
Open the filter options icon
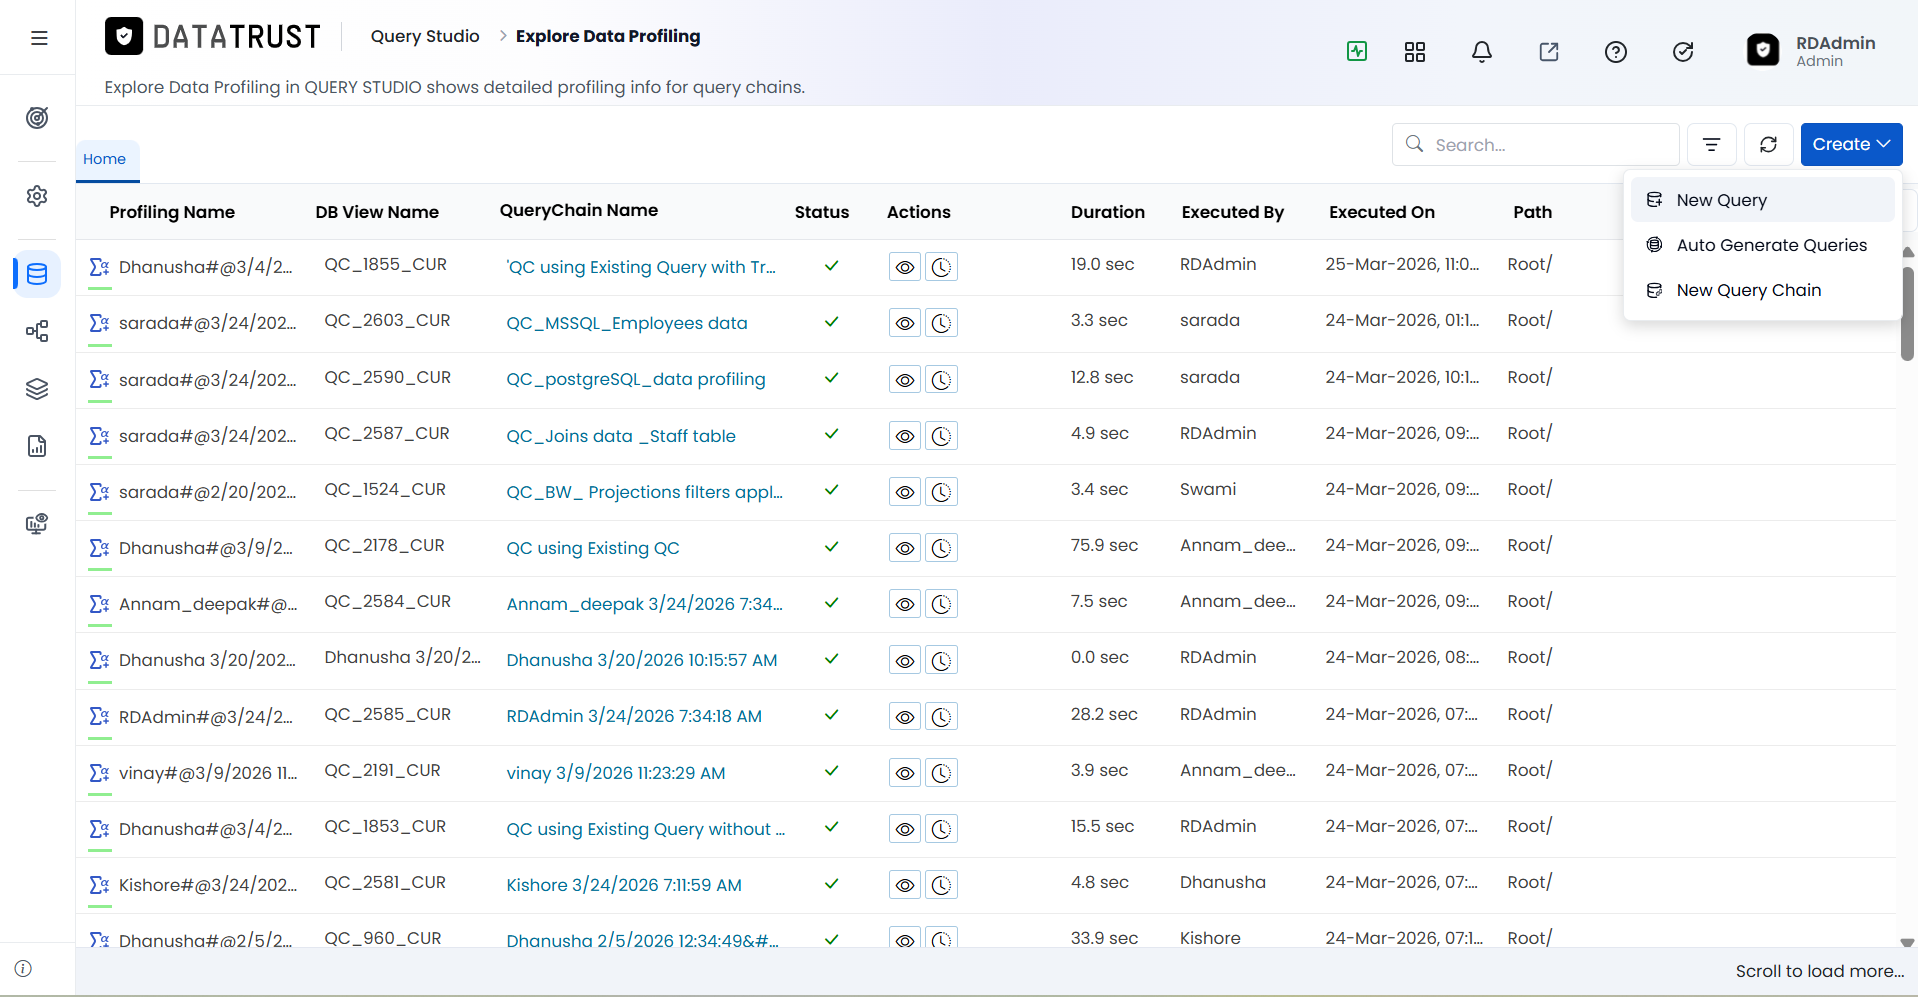coord(1712,144)
